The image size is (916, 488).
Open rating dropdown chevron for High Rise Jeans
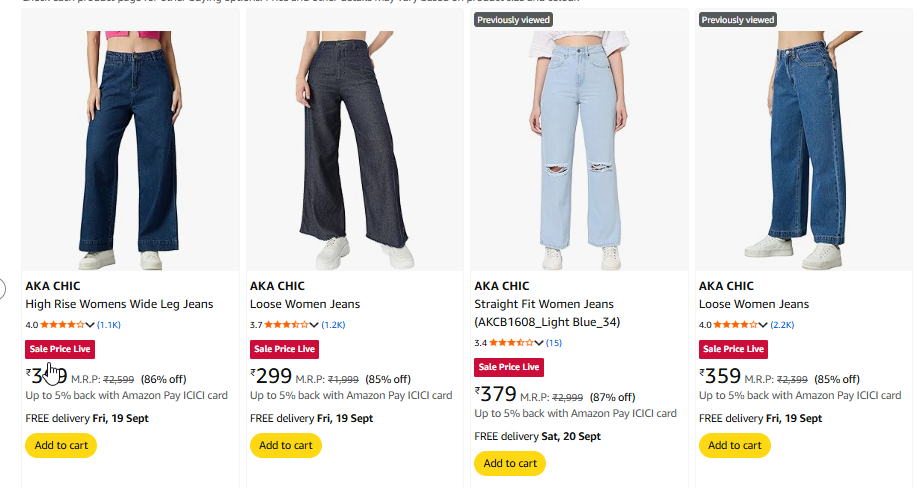[x=89, y=325]
